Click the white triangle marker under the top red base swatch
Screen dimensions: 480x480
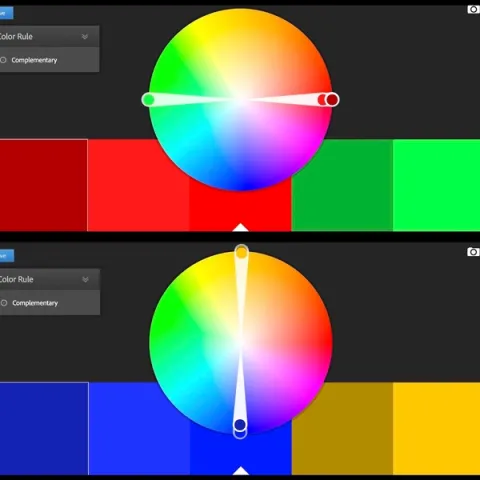[x=240, y=228]
